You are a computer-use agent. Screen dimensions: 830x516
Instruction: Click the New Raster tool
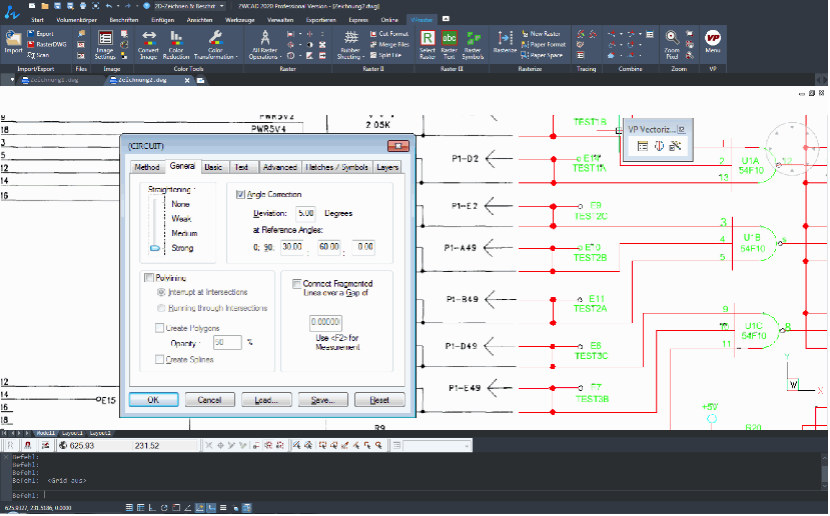point(540,34)
